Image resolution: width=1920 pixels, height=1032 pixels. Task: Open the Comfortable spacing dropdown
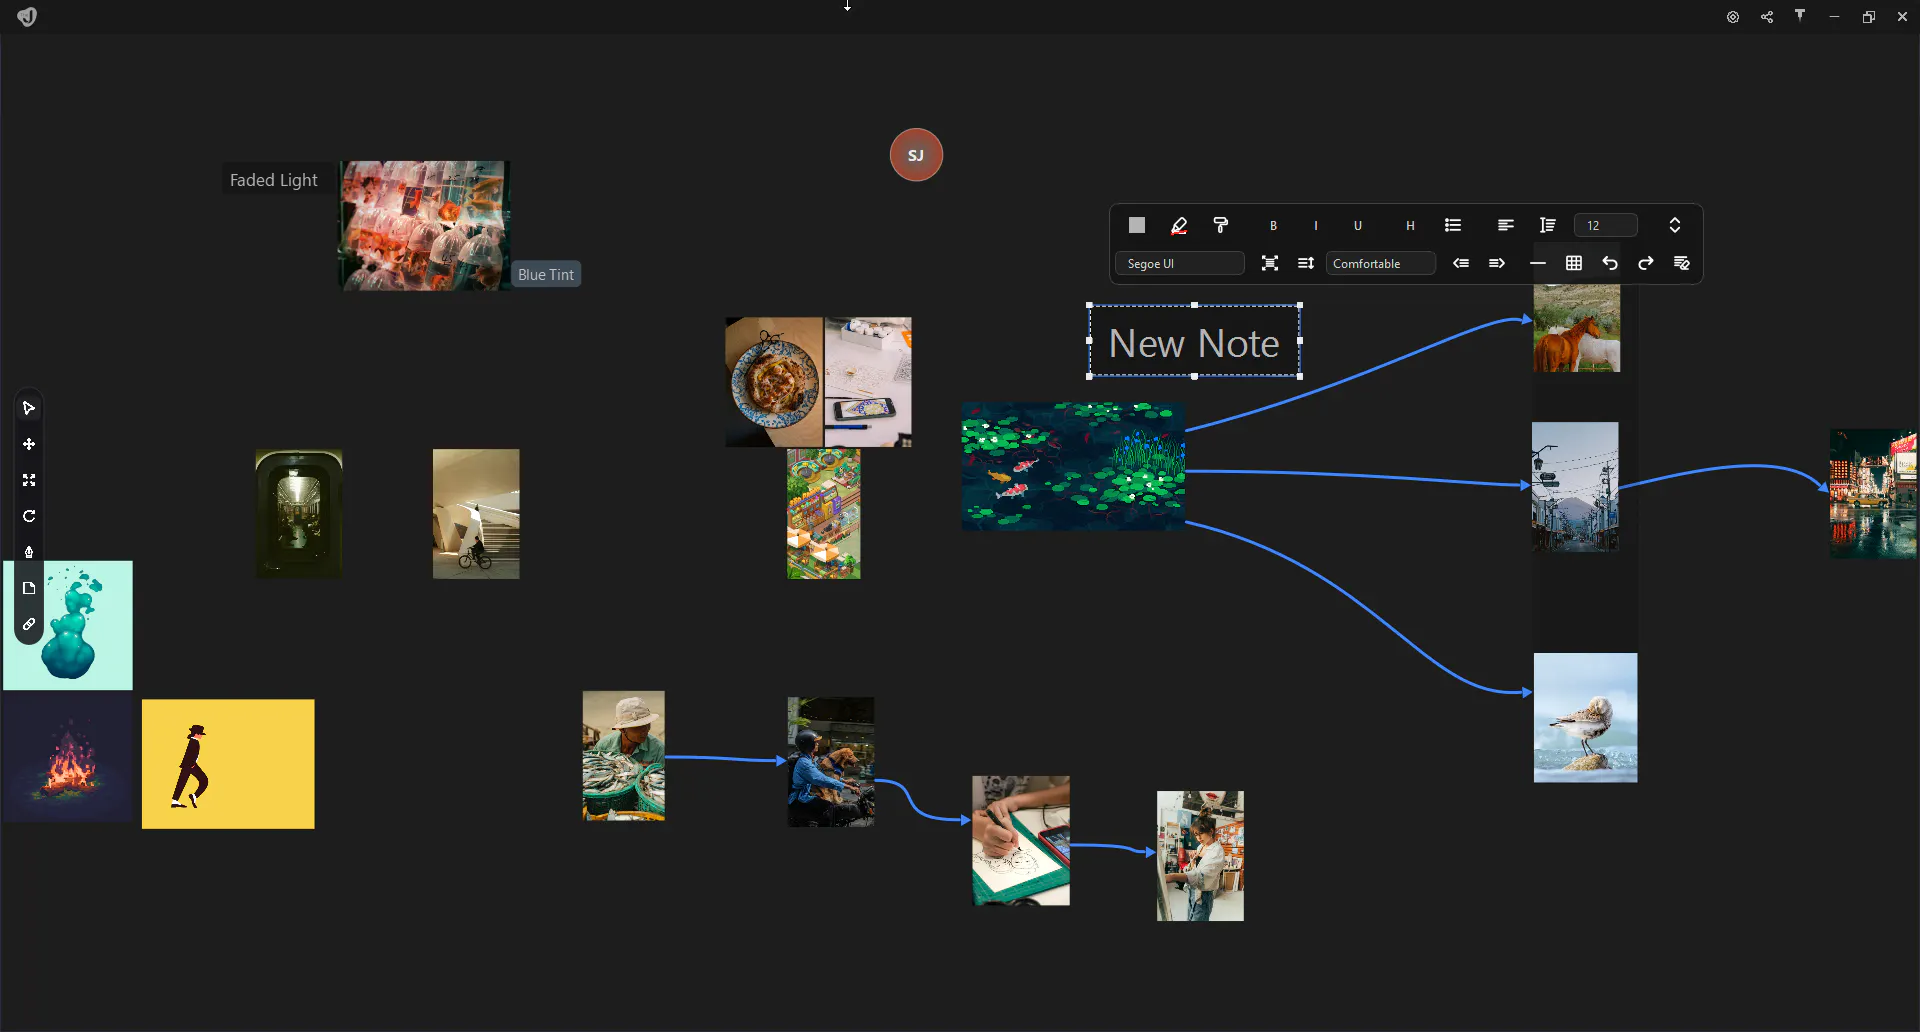(x=1381, y=264)
